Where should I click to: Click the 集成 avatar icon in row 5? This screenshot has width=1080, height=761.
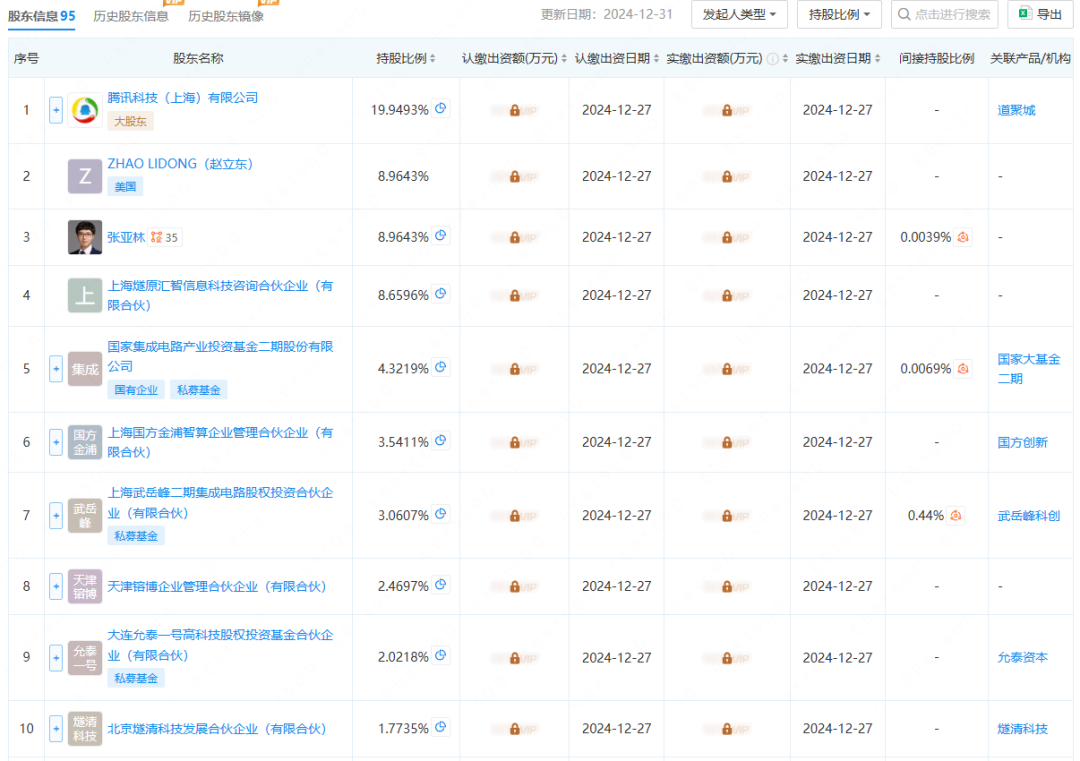click(x=85, y=368)
